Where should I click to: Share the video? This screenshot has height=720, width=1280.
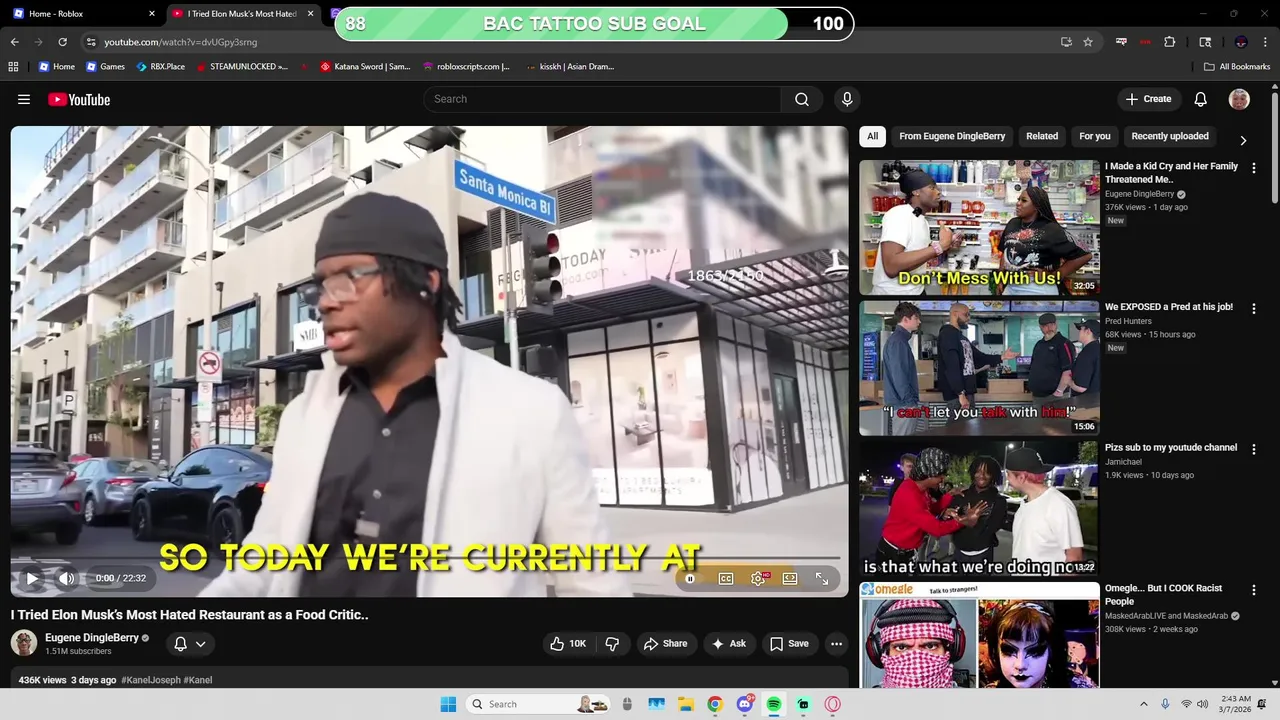[x=665, y=644]
